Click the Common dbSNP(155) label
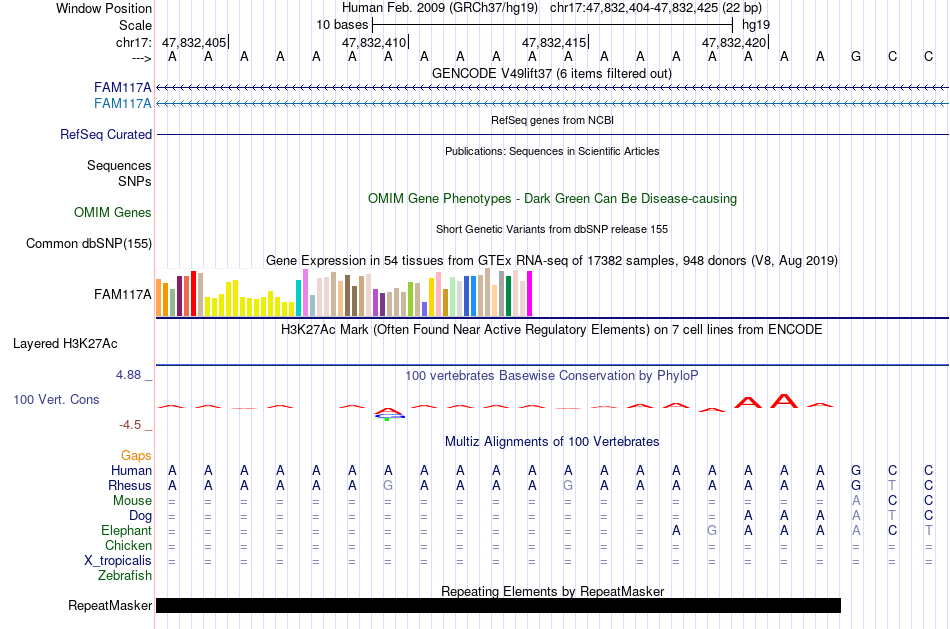The height and width of the screenshot is (629, 950). click(x=89, y=244)
